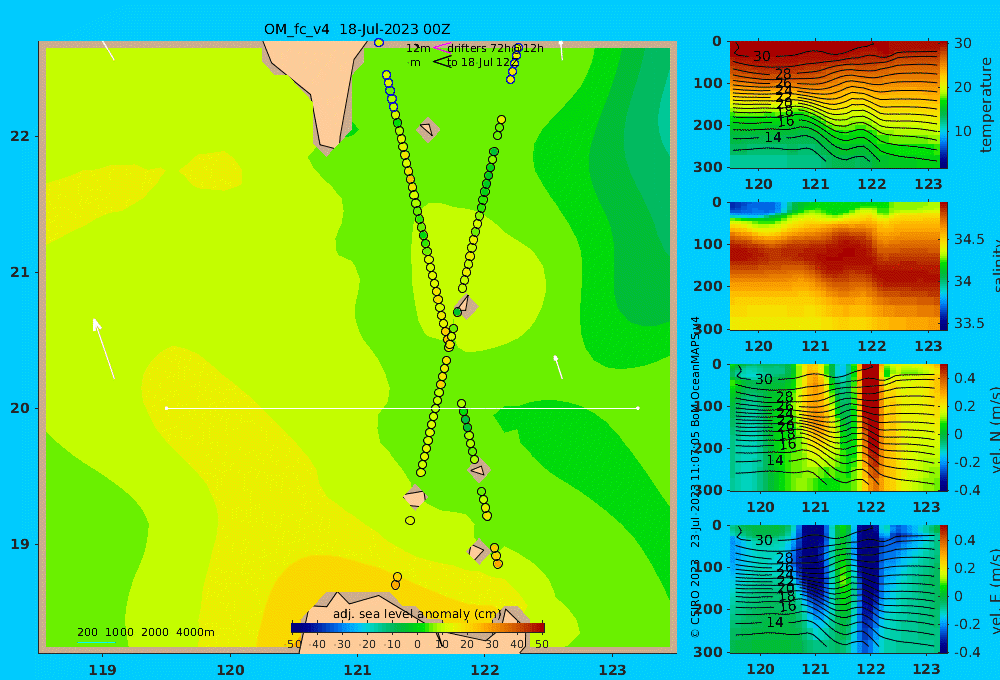This screenshot has width=1000, height=680.
Task: Select the diamond drifter marker near 20.7N 121.85E
Action: (x=466, y=306)
